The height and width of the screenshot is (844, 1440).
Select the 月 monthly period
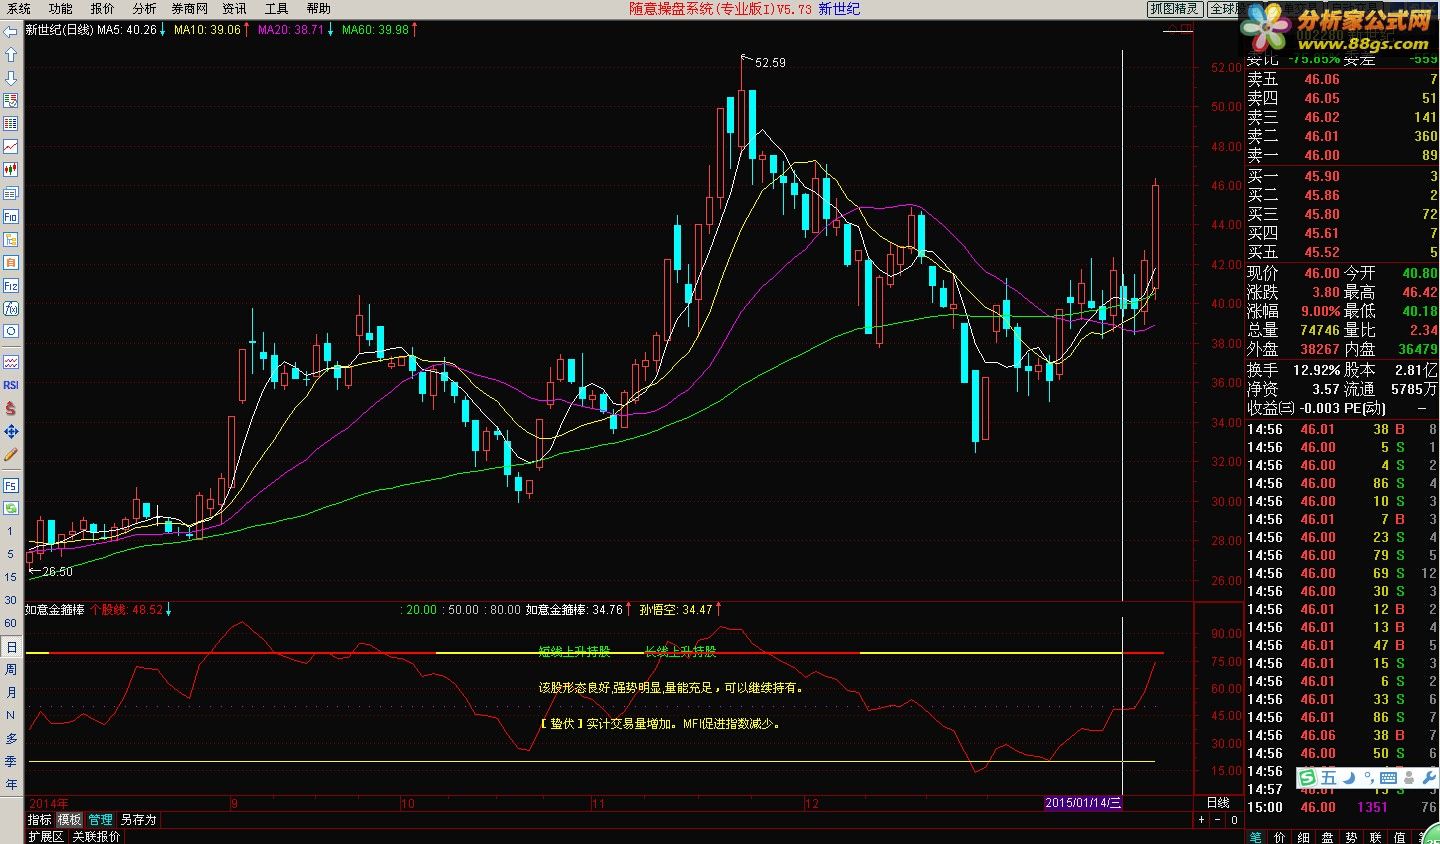pos(11,692)
